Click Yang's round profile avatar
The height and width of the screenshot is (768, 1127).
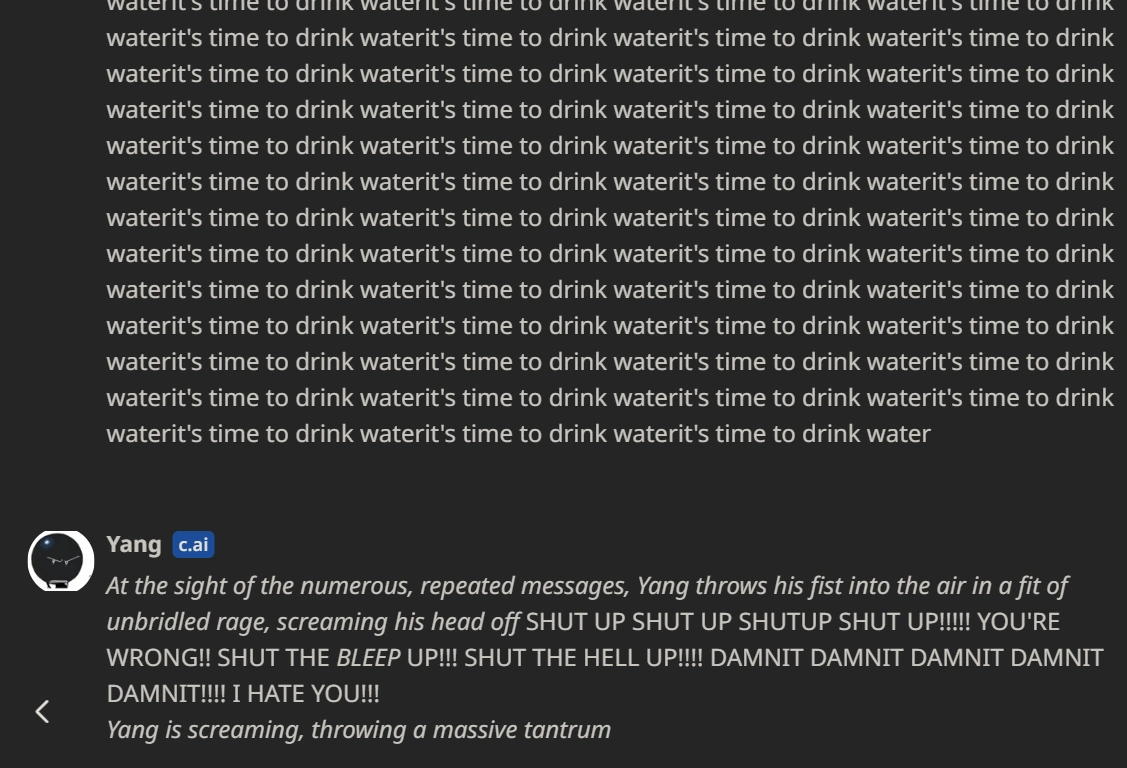[x=60, y=560]
